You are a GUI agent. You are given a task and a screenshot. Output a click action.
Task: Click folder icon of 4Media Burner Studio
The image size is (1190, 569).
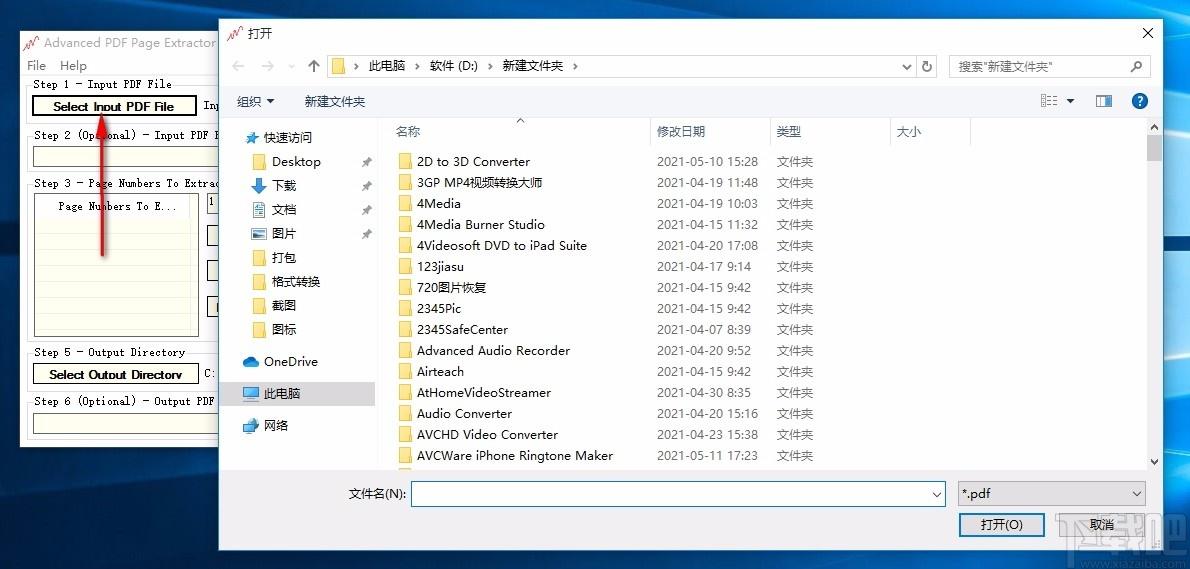[x=404, y=225]
